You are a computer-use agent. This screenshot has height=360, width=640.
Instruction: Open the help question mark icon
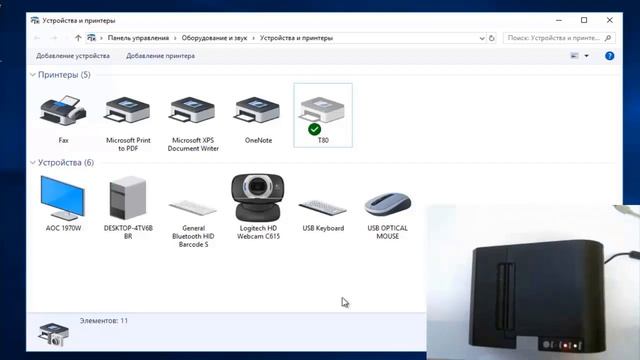click(609, 56)
